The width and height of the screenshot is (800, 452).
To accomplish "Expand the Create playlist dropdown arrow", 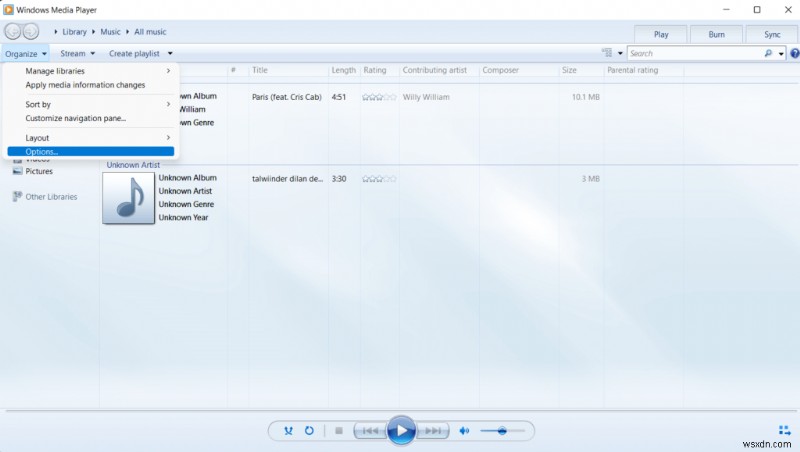I will tap(170, 53).
